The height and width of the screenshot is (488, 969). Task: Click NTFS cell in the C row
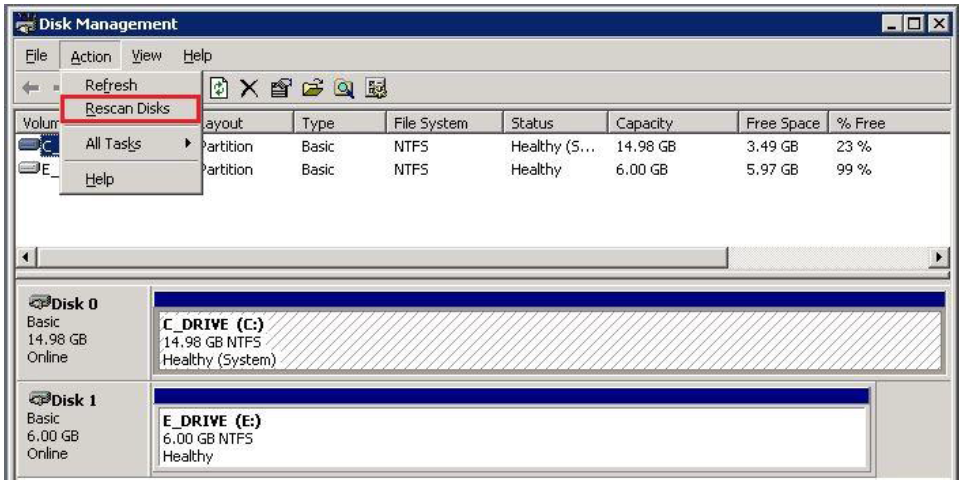411,146
